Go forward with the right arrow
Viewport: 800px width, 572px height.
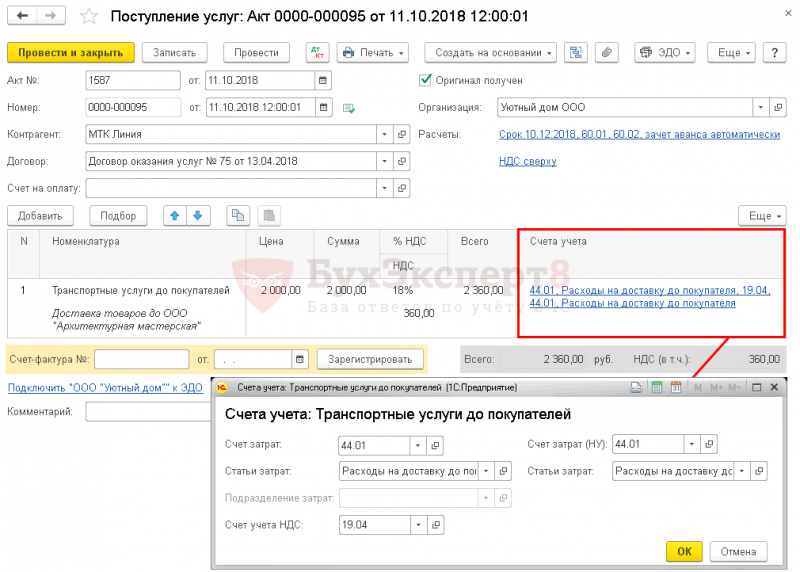click(x=51, y=16)
